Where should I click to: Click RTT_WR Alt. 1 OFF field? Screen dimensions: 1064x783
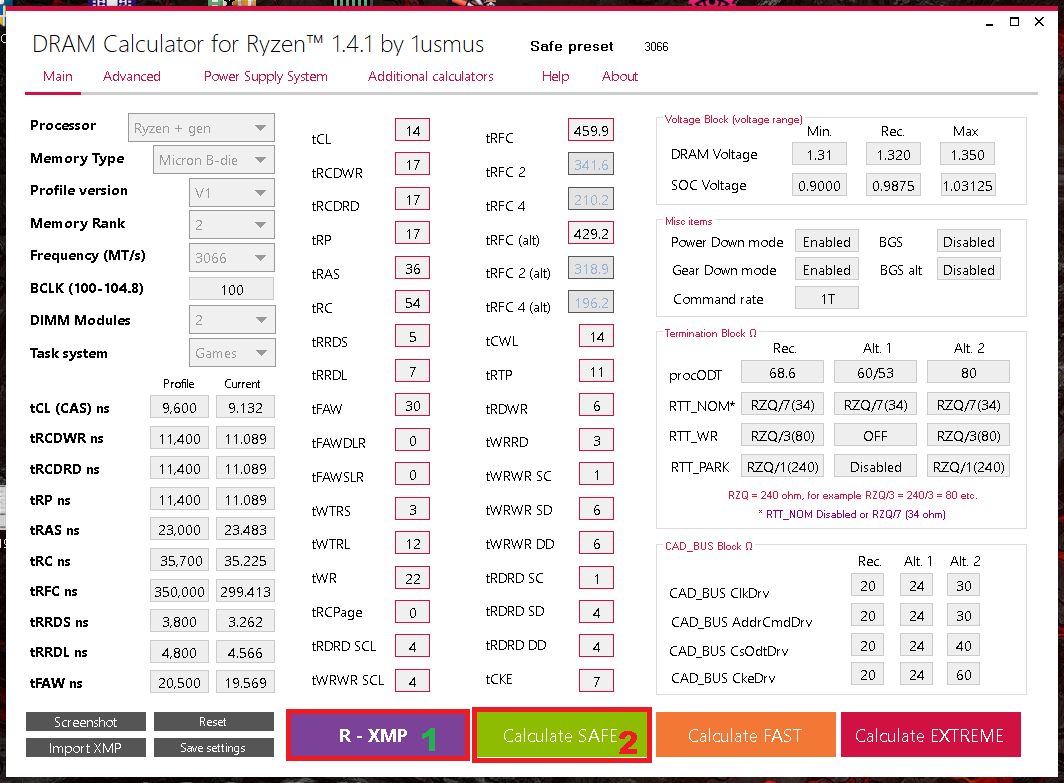click(x=875, y=436)
